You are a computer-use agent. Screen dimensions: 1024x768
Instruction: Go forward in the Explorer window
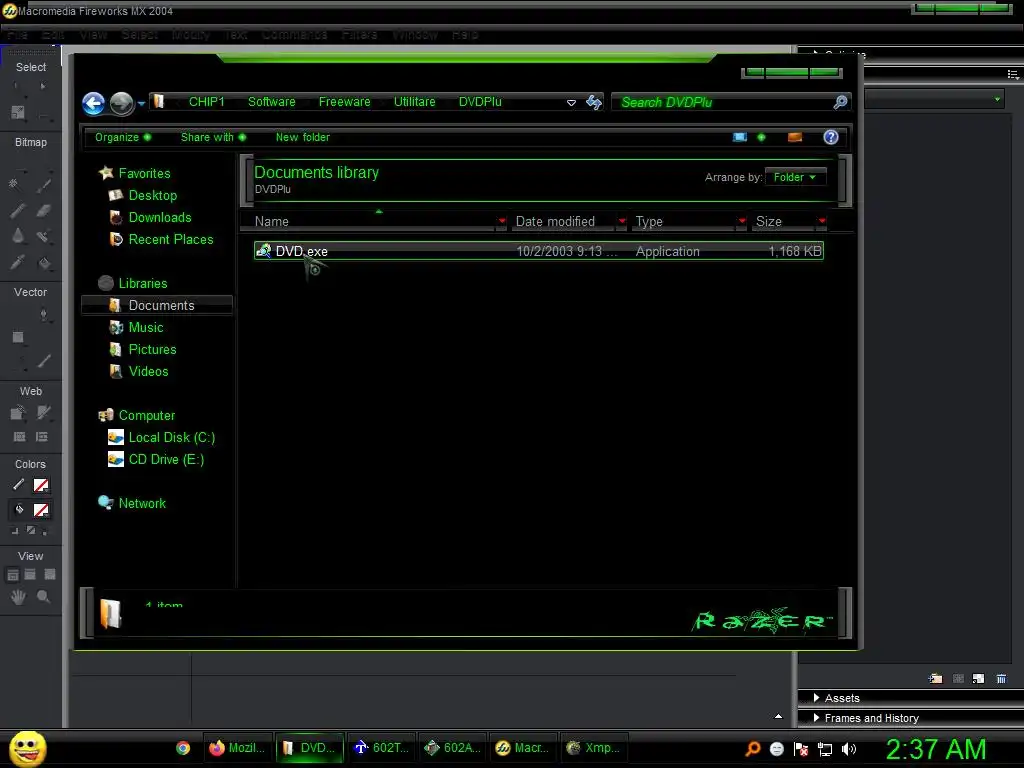pos(121,103)
